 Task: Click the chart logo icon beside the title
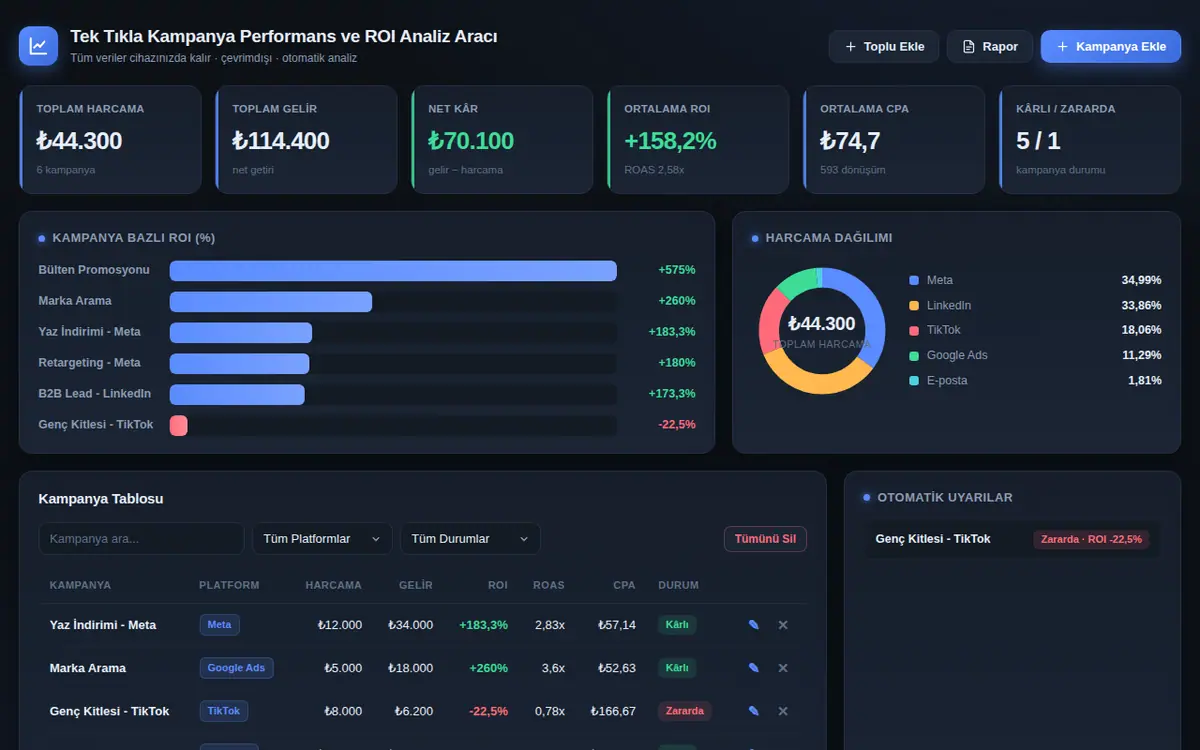point(38,46)
